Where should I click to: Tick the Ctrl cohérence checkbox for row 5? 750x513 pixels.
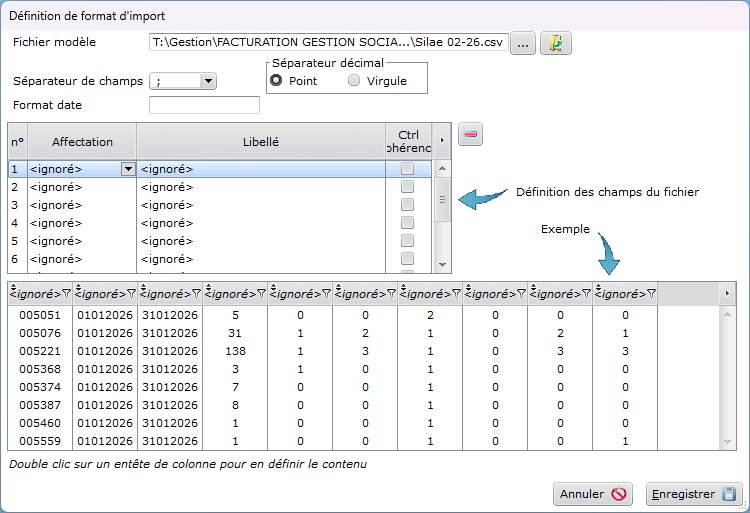click(408, 240)
